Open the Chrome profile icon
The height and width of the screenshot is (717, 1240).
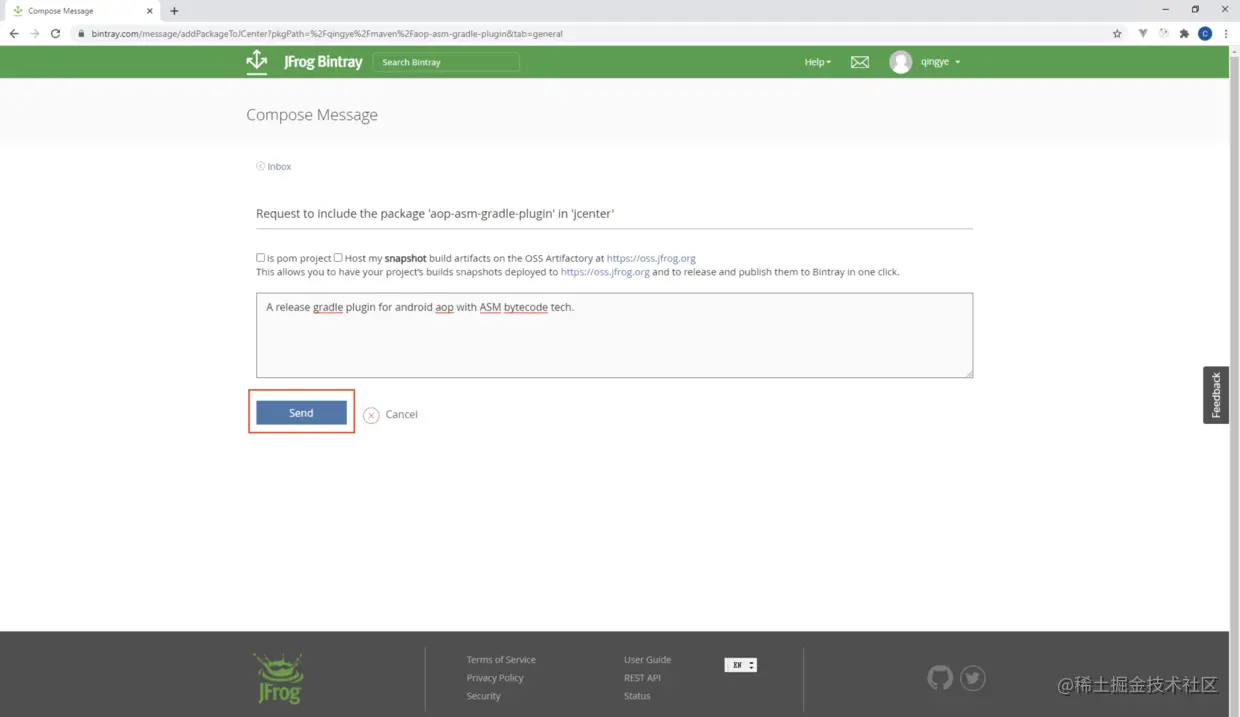tap(1205, 33)
